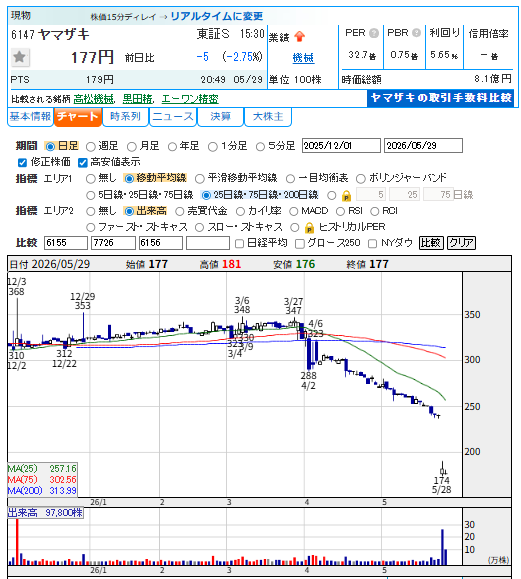Screen dimensions: 521x579
Task: Click the ヤマザキの取引手数料比較 banner
Action: [441, 98]
